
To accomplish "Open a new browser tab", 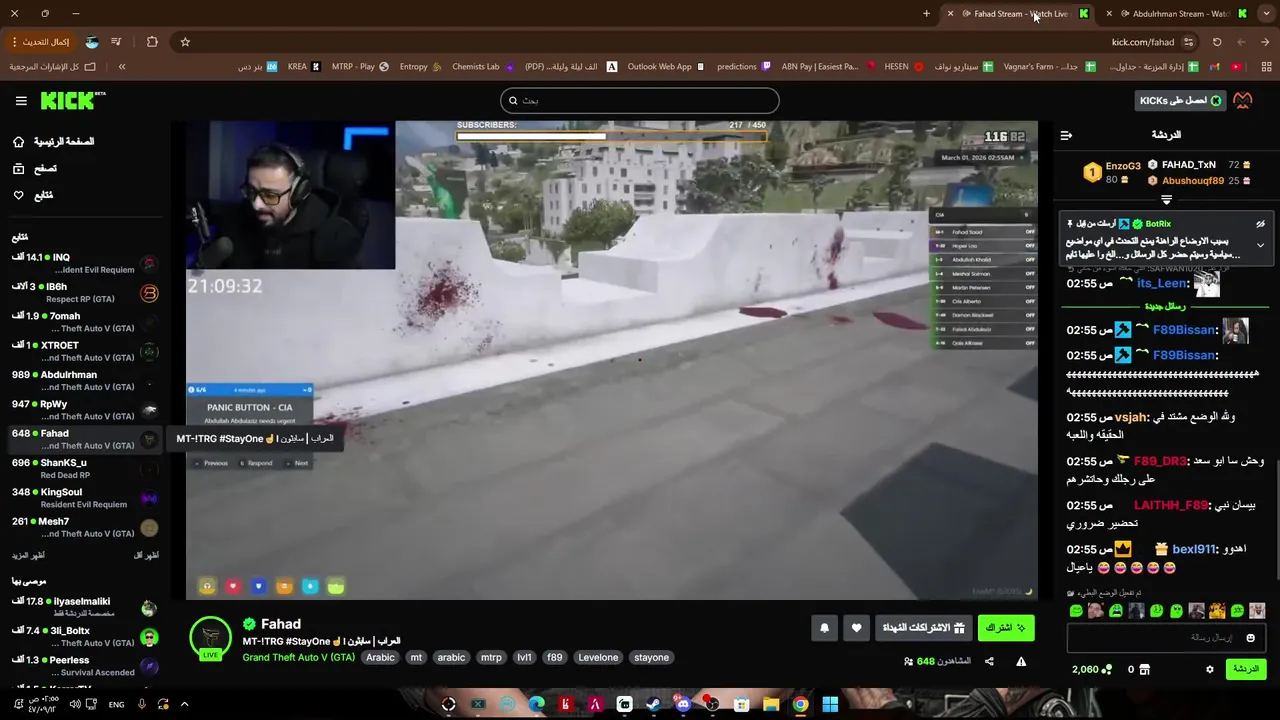I will [x=926, y=14].
